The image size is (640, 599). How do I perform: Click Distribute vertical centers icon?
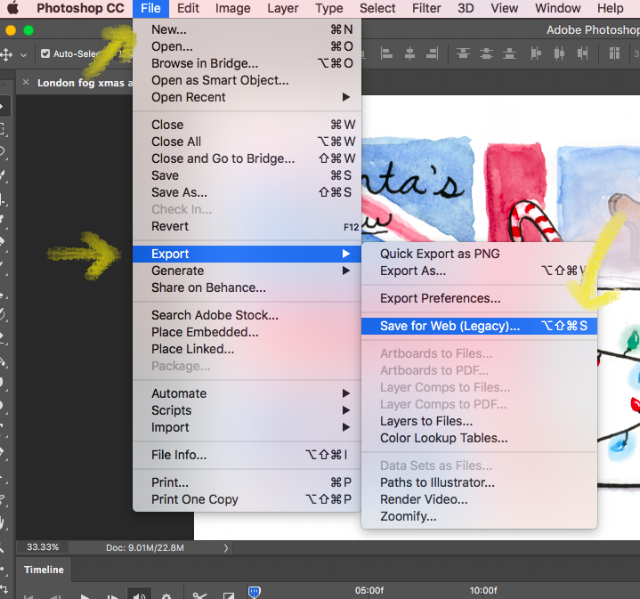(486, 53)
